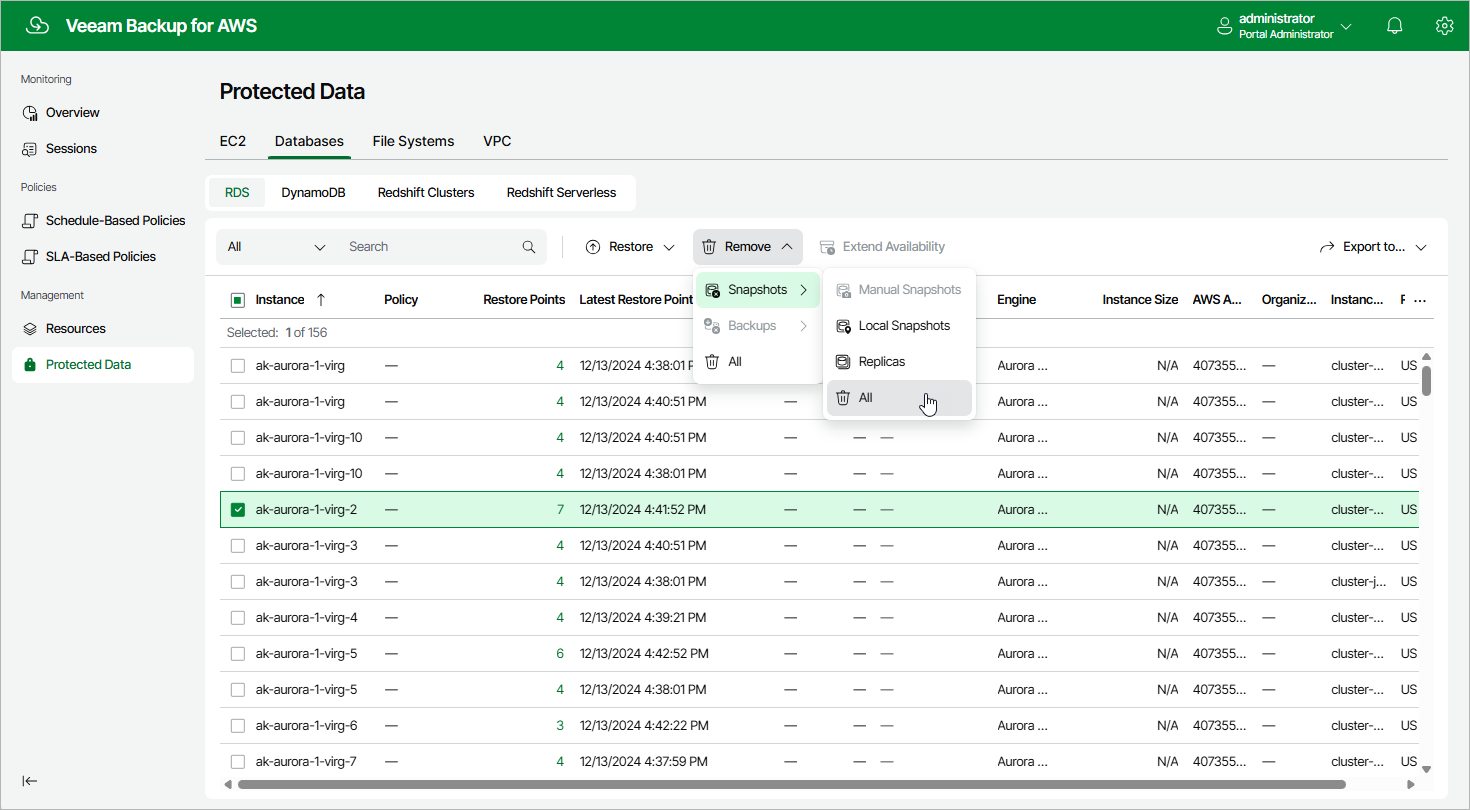
Task: Click the horizontal scrollbar thumb
Action: (791, 785)
